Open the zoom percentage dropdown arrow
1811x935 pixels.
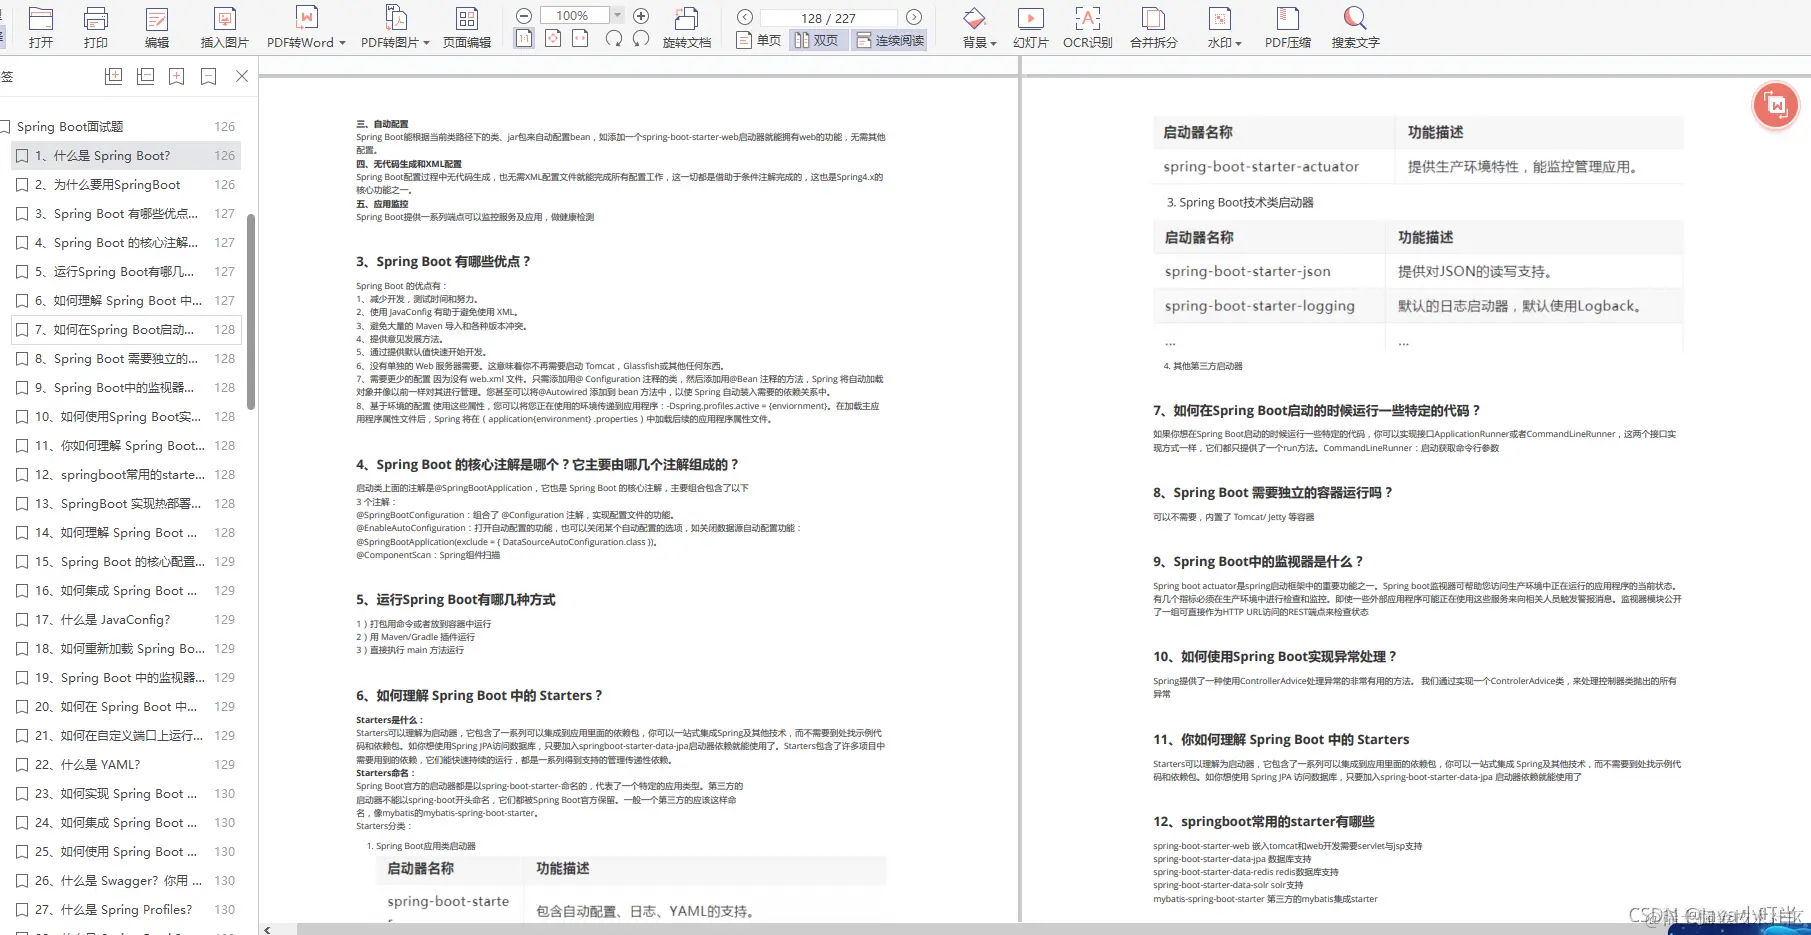click(x=617, y=15)
